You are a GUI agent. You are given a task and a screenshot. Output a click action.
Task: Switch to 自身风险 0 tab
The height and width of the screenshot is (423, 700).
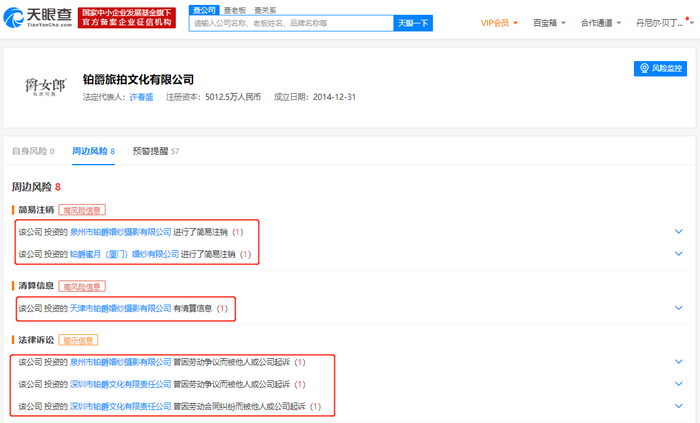[x=33, y=151]
